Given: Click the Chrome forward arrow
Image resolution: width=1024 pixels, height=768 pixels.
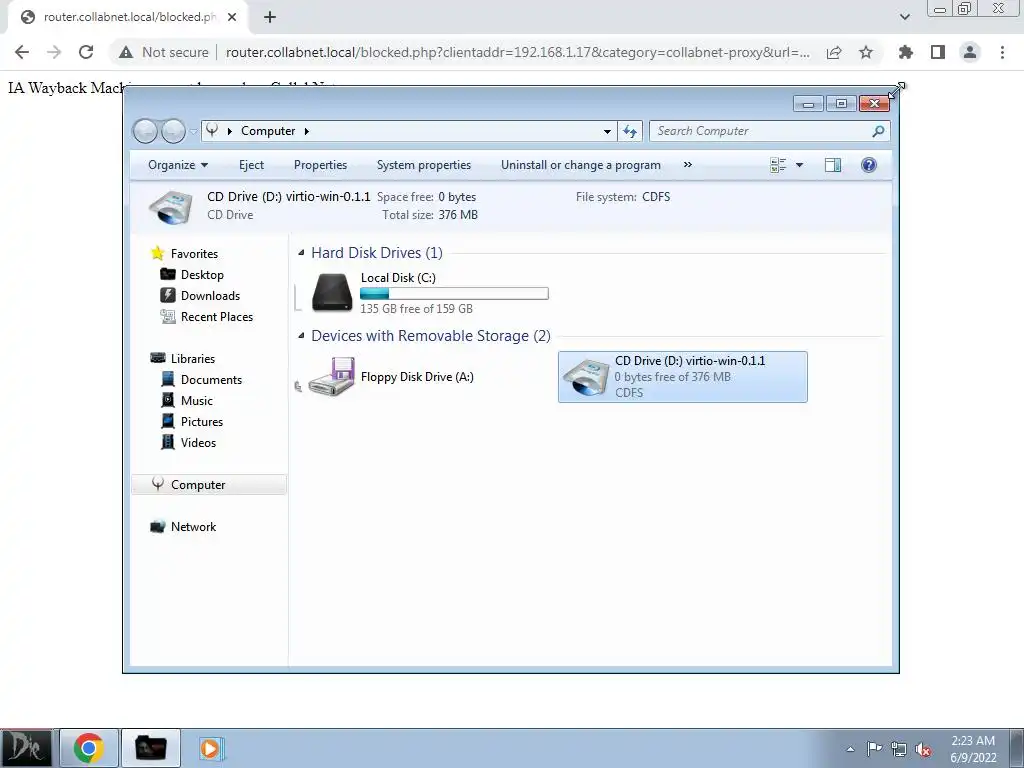Looking at the screenshot, I should (54, 52).
